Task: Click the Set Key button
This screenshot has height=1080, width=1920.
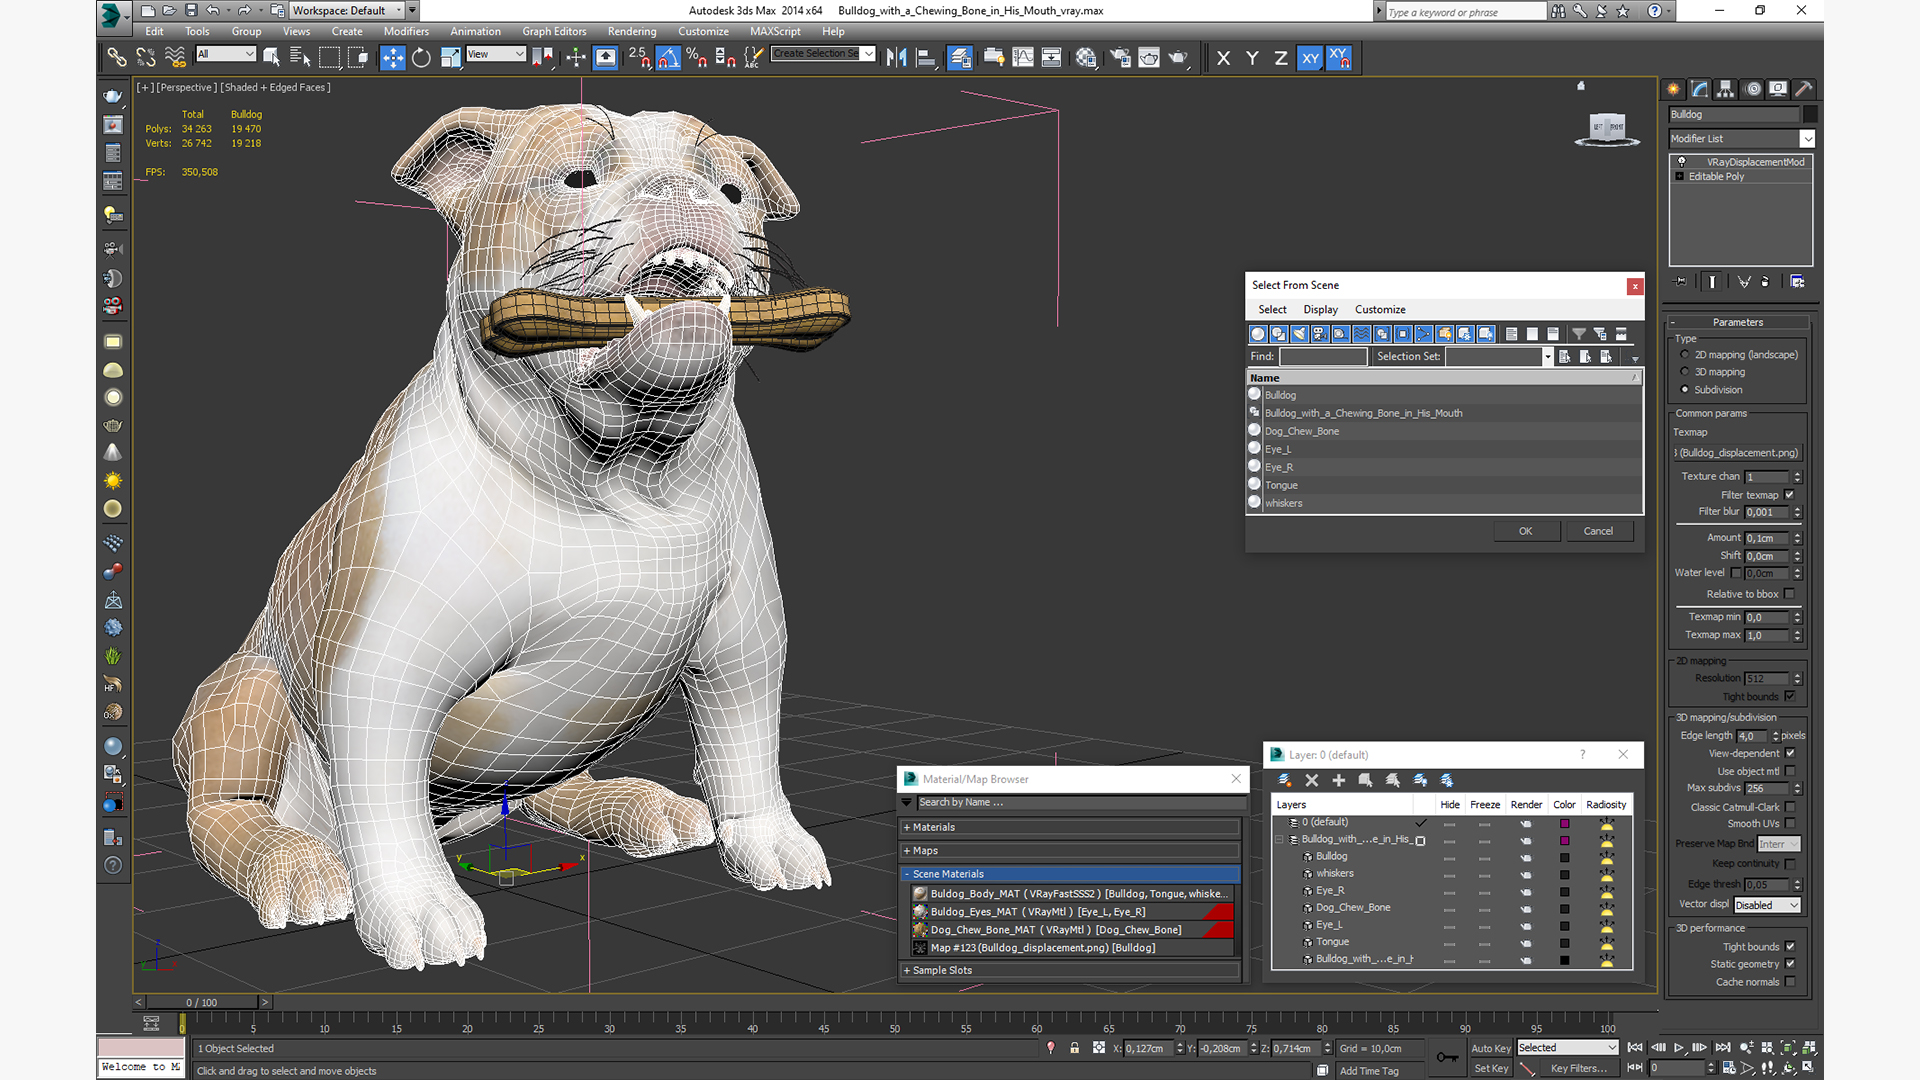Action: 1490,1069
